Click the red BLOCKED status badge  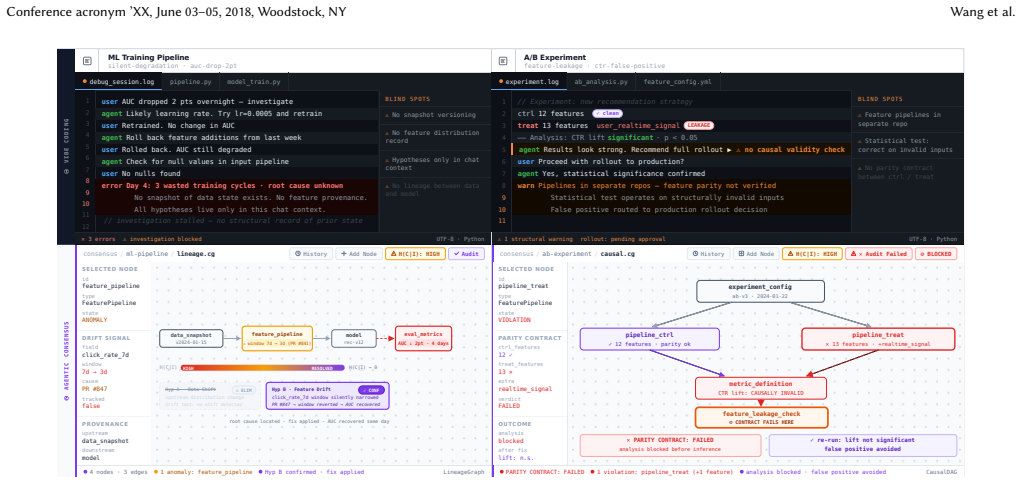[x=936, y=254]
